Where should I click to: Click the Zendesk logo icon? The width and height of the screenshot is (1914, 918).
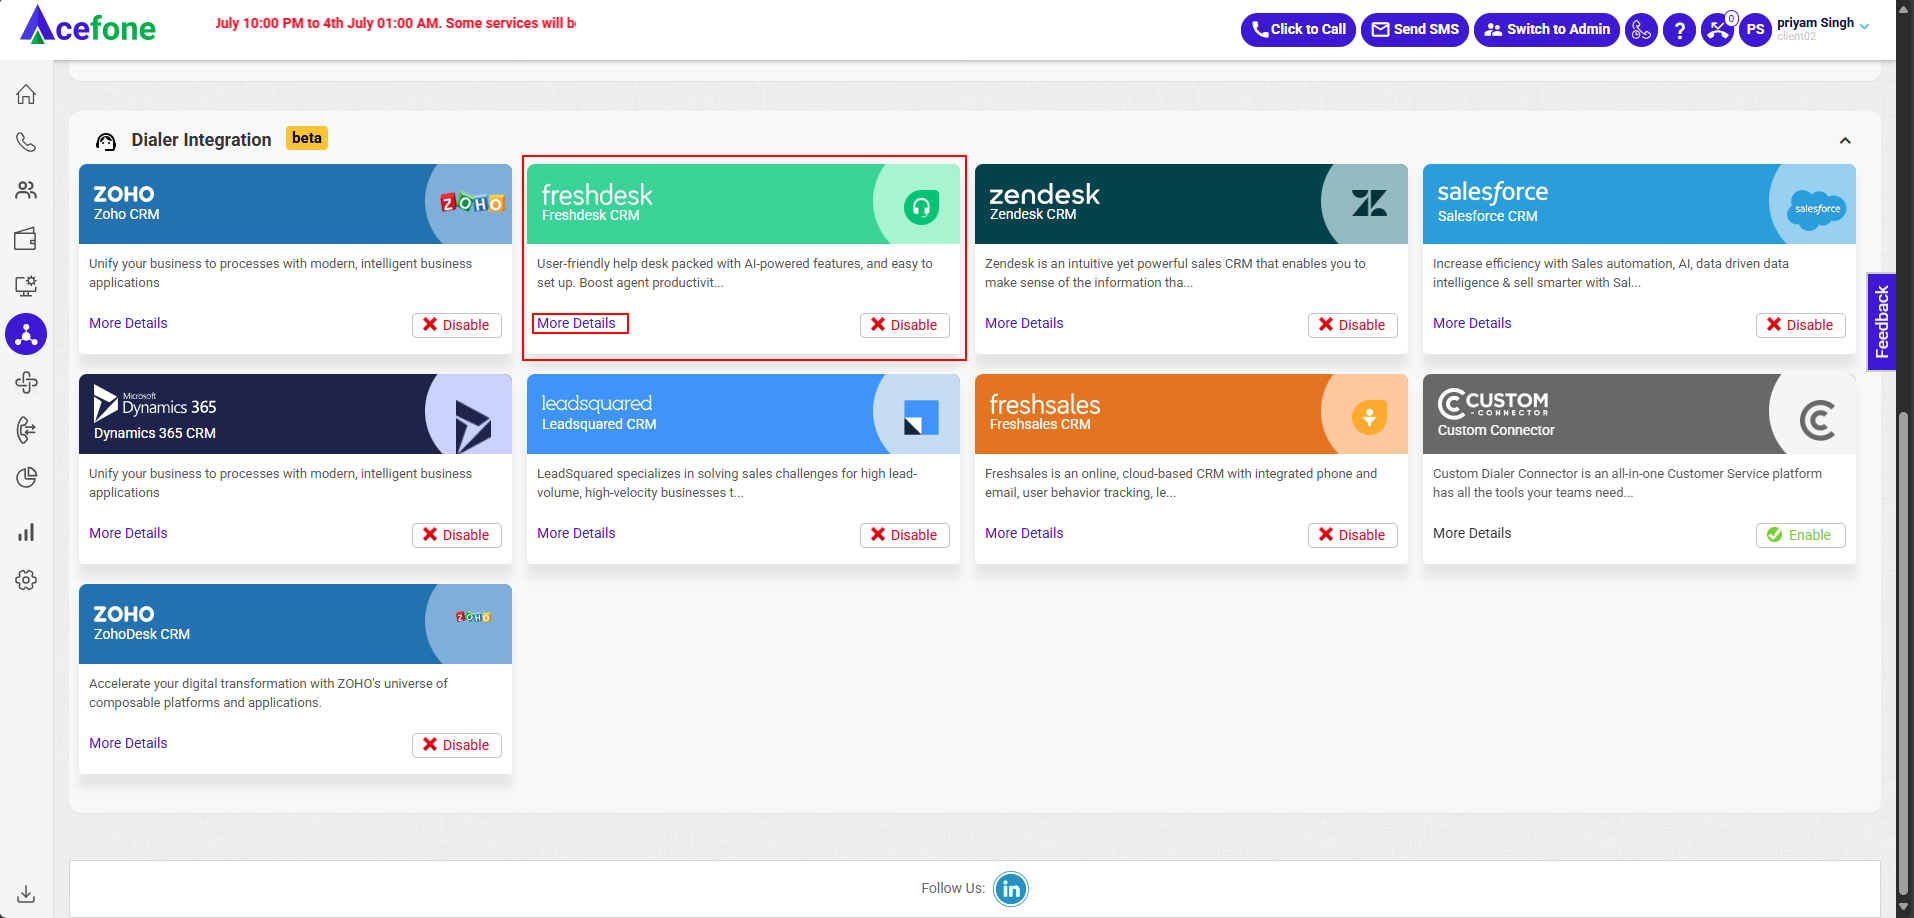(x=1369, y=204)
